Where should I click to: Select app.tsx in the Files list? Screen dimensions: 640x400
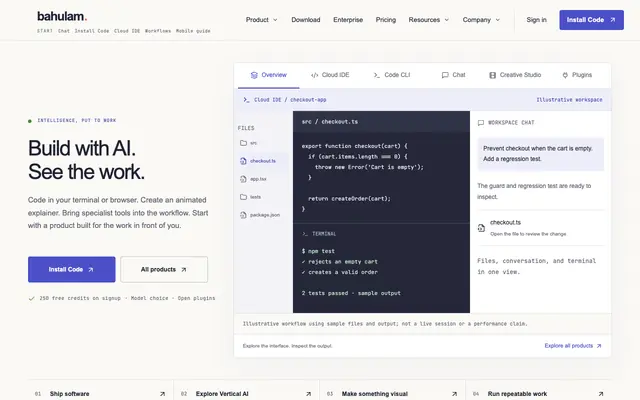click(x=262, y=179)
